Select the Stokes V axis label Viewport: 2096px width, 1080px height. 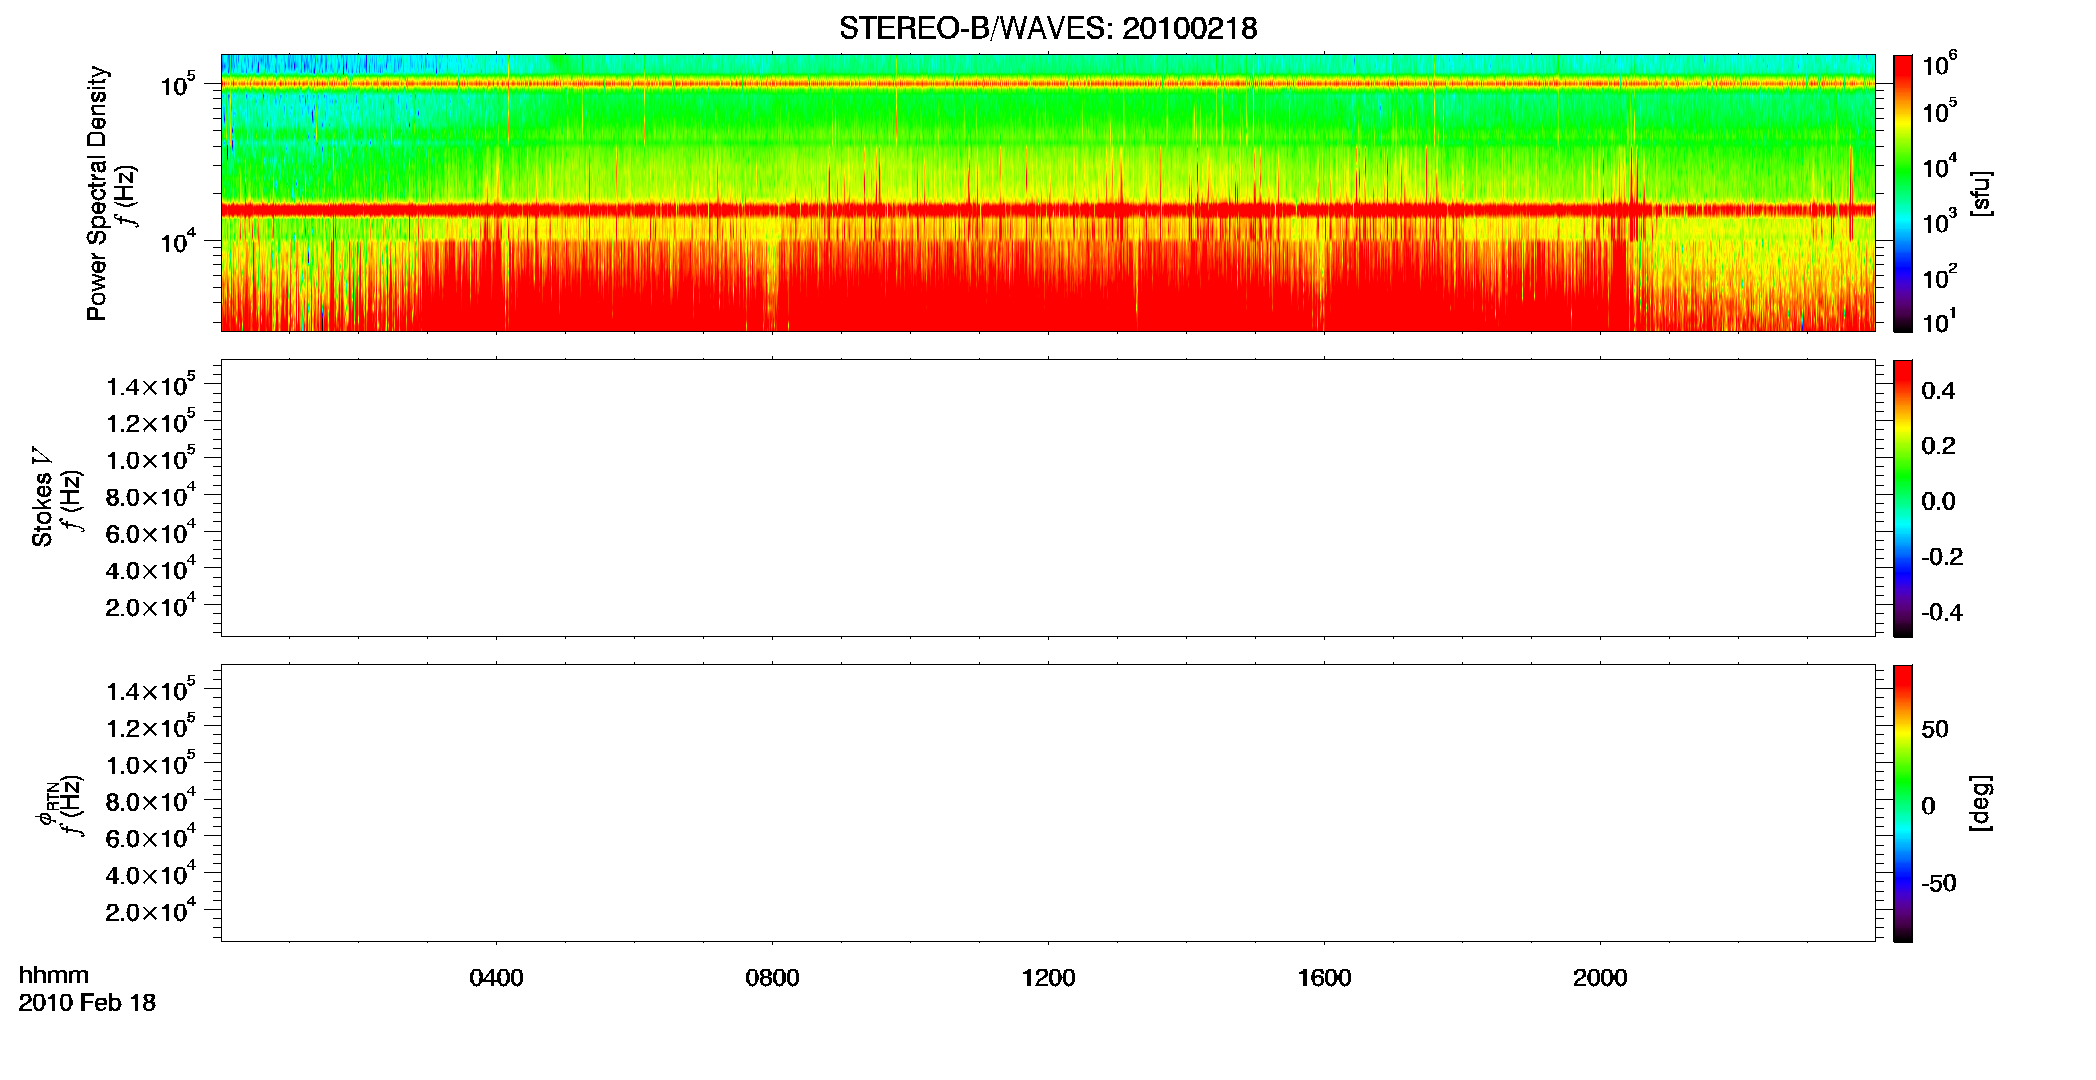point(42,497)
